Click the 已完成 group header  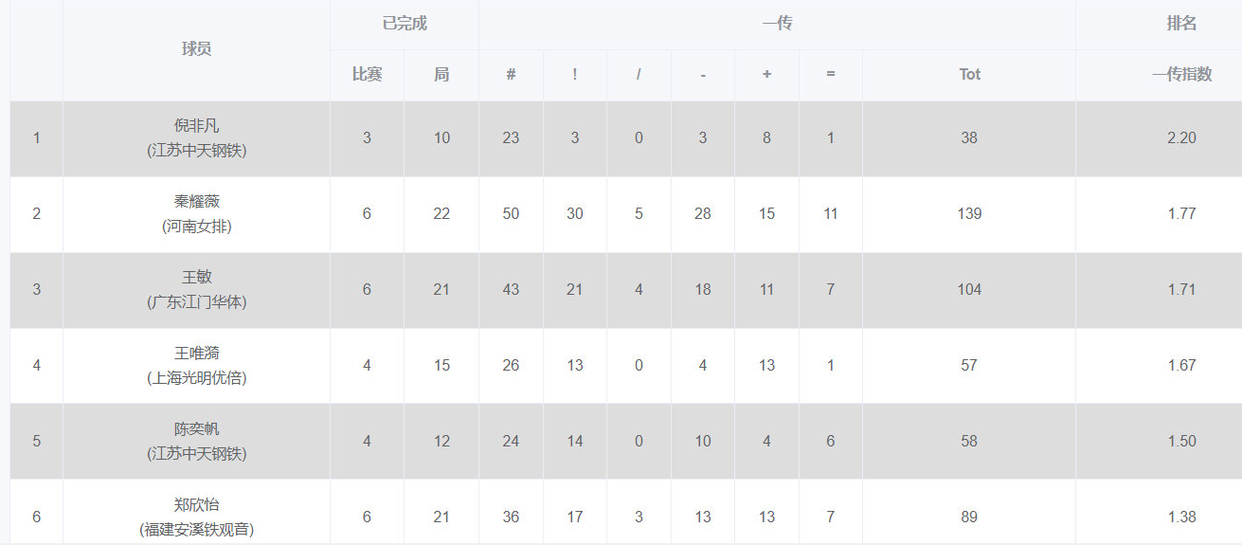tap(404, 24)
